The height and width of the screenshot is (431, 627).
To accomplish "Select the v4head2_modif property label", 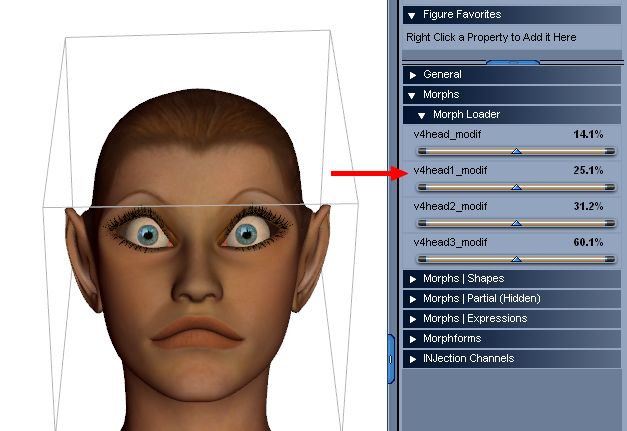I will (450, 206).
